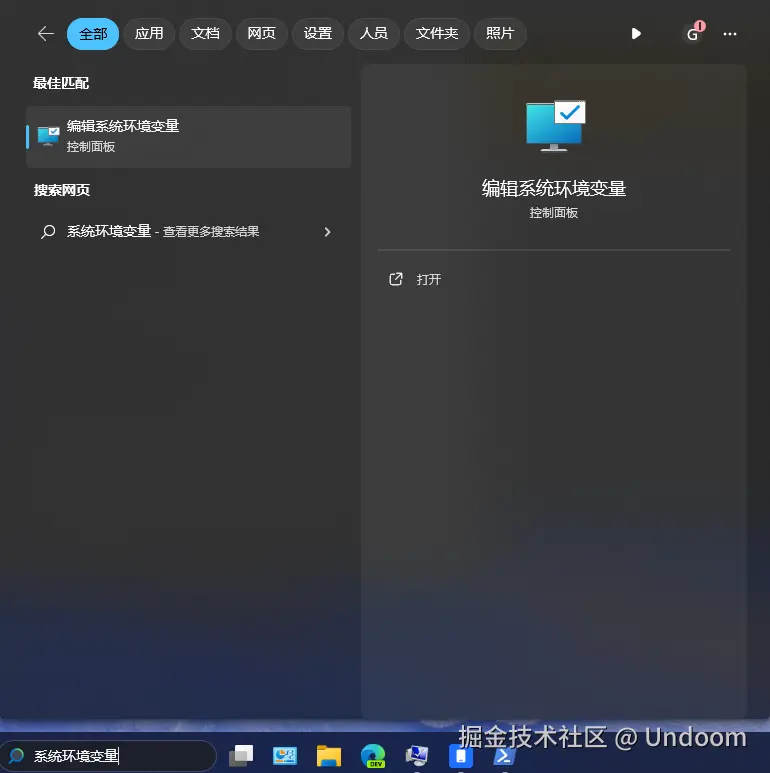Switch to the 人员 filter tab
The image size is (770, 773).
374,34
